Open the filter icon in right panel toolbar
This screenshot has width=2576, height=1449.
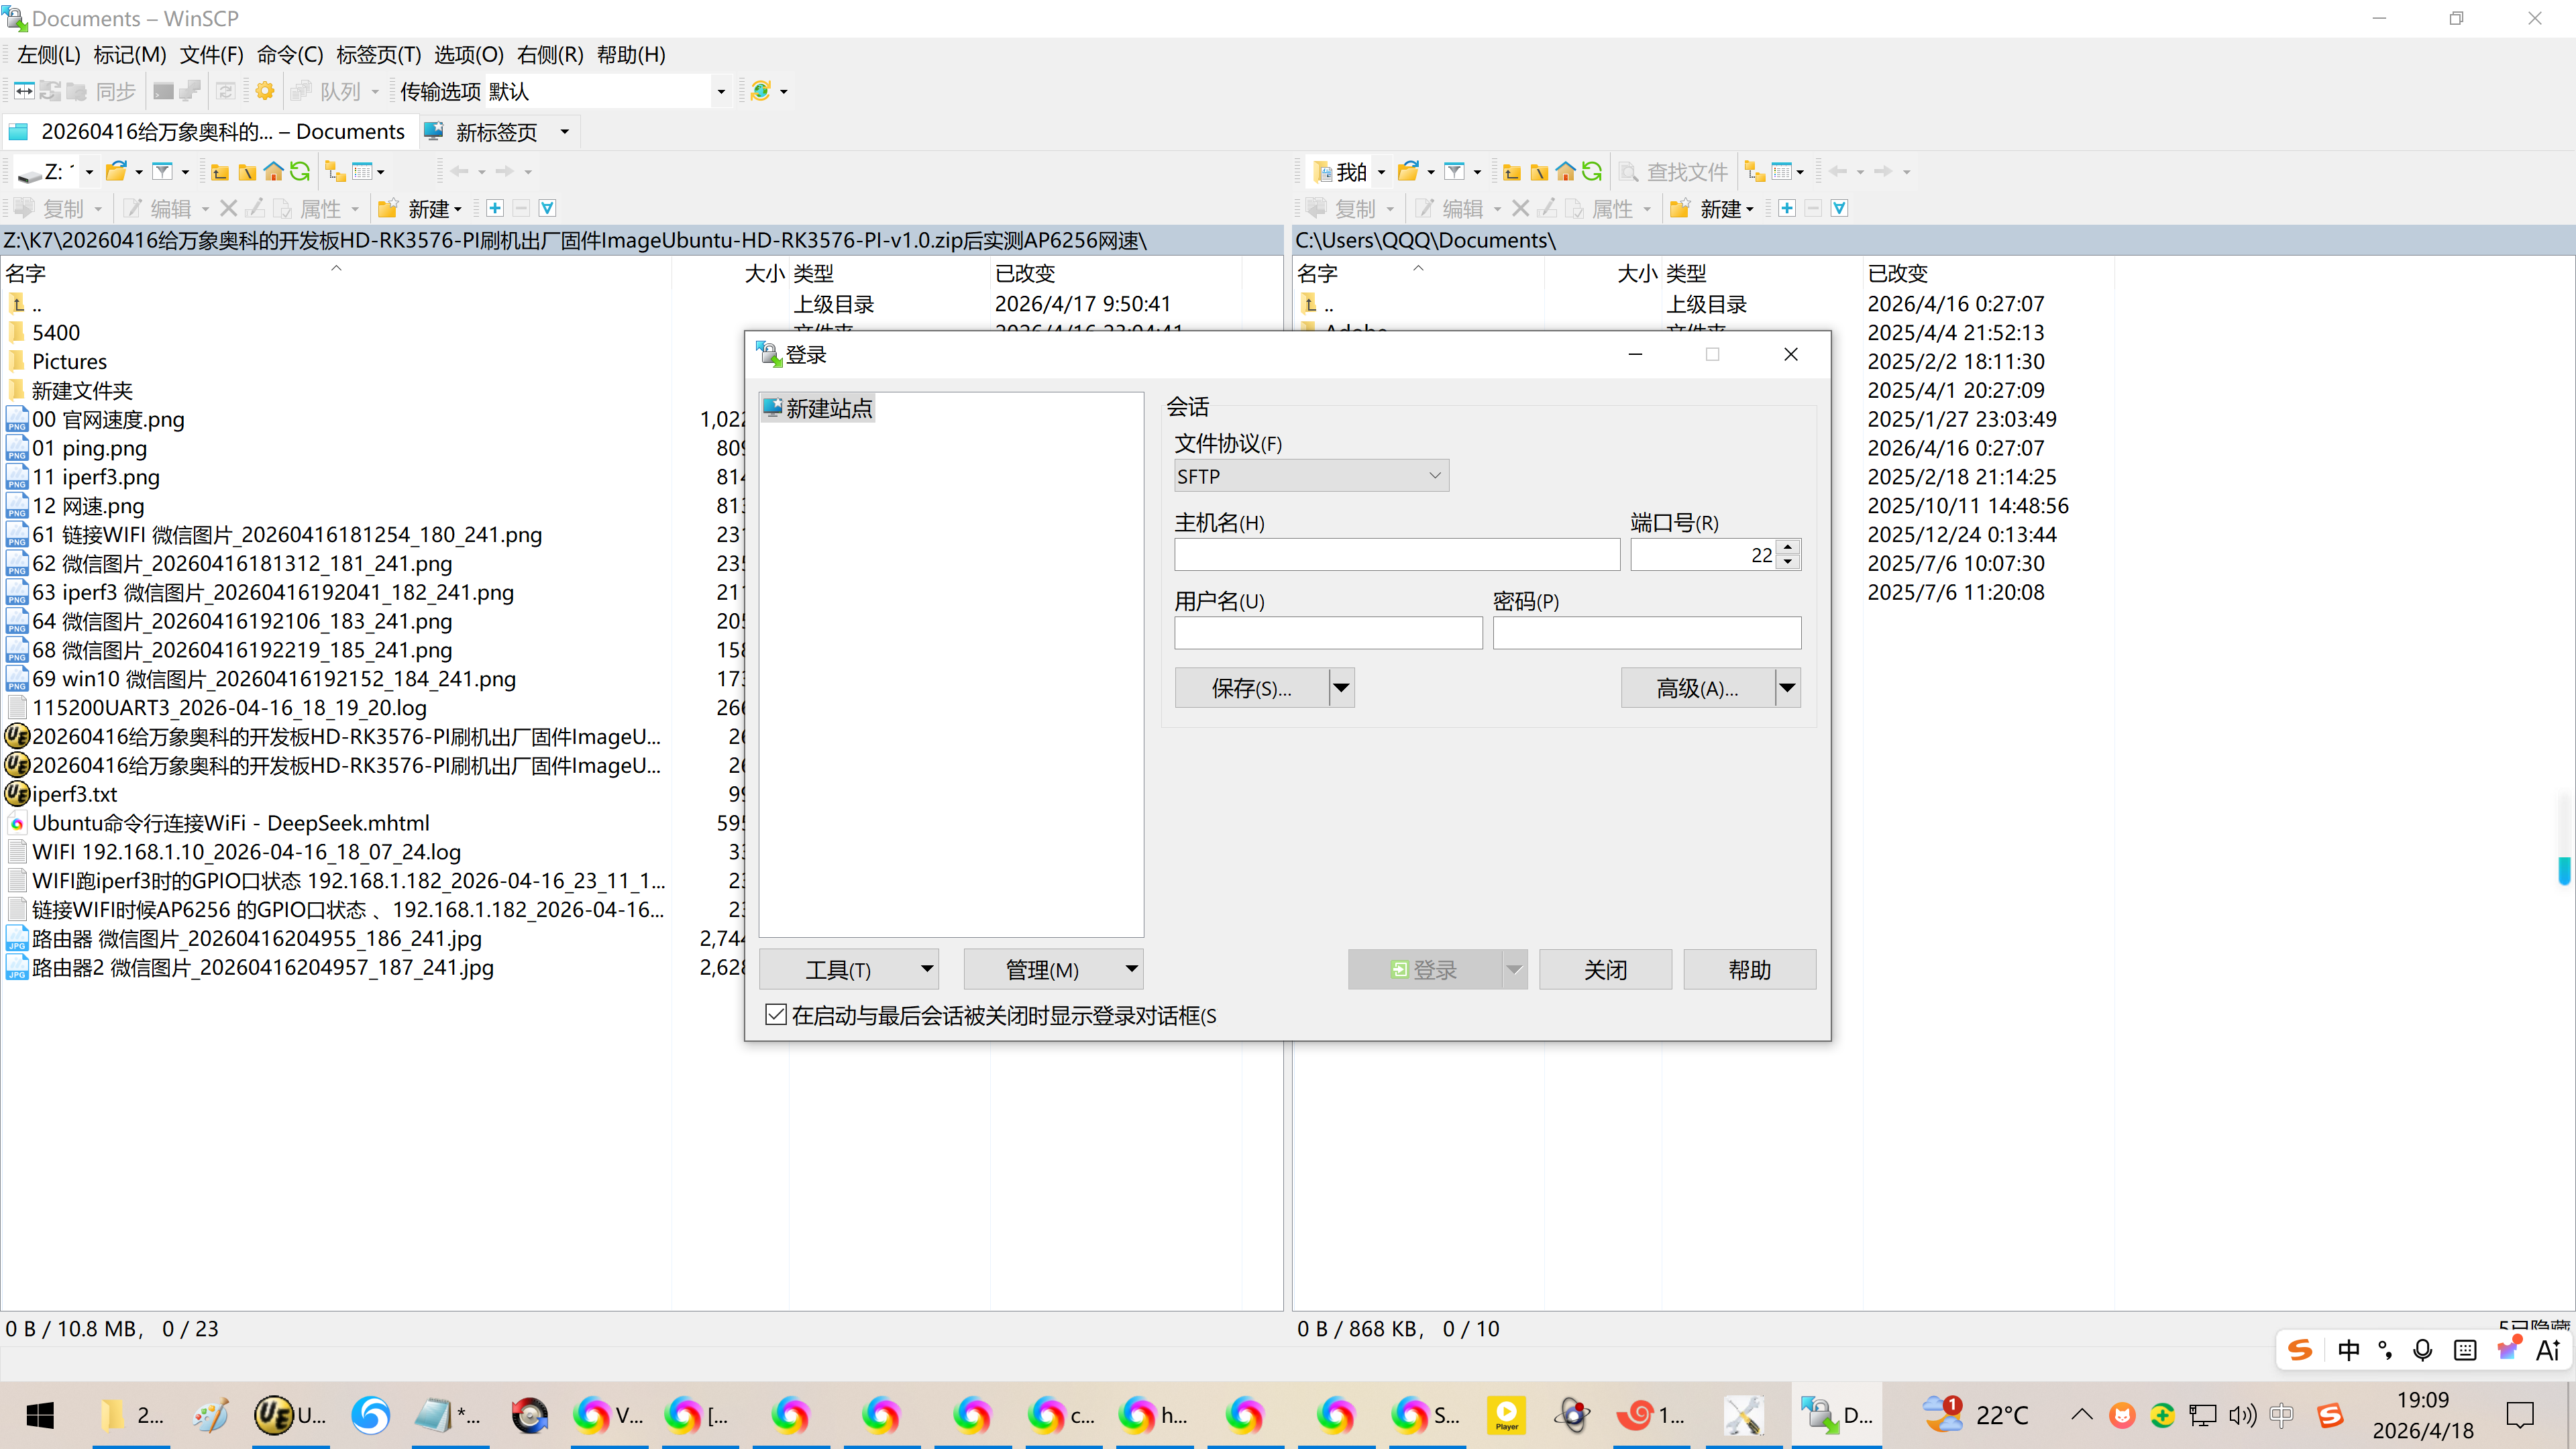click(x=1455, y=172)
